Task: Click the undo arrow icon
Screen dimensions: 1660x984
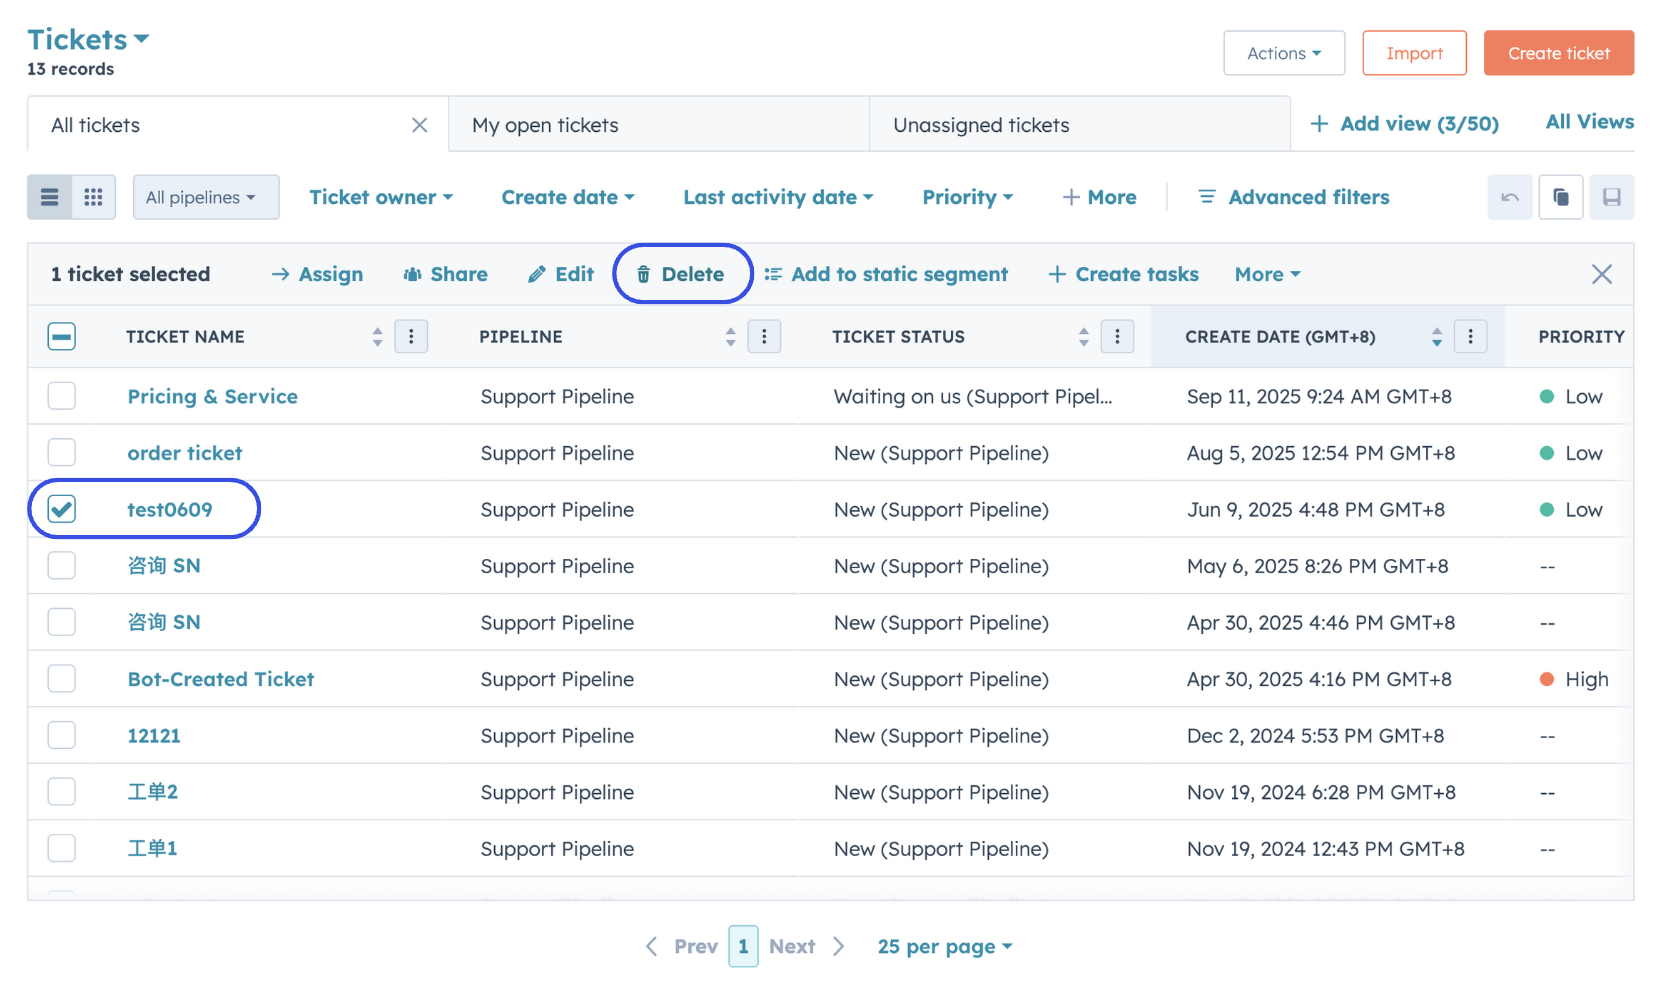Action: tap(1510, 197)
